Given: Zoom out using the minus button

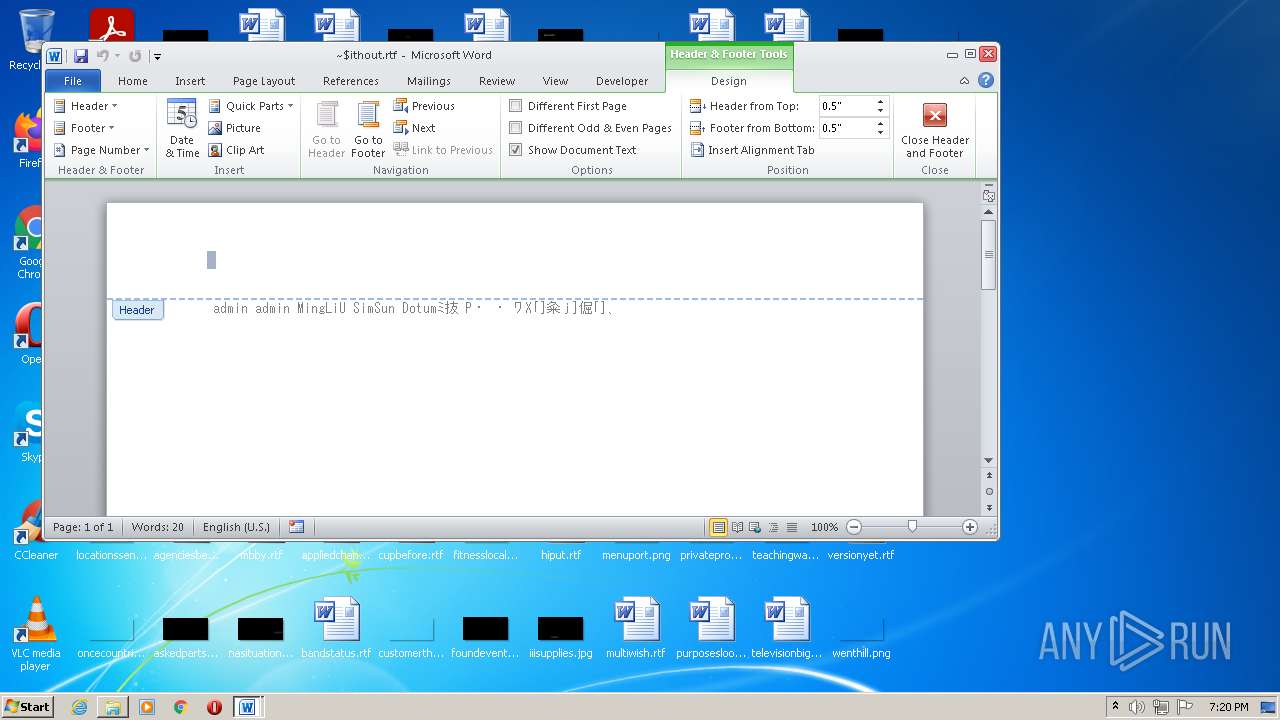Looking at the screenshot, I should click(854, 527).
